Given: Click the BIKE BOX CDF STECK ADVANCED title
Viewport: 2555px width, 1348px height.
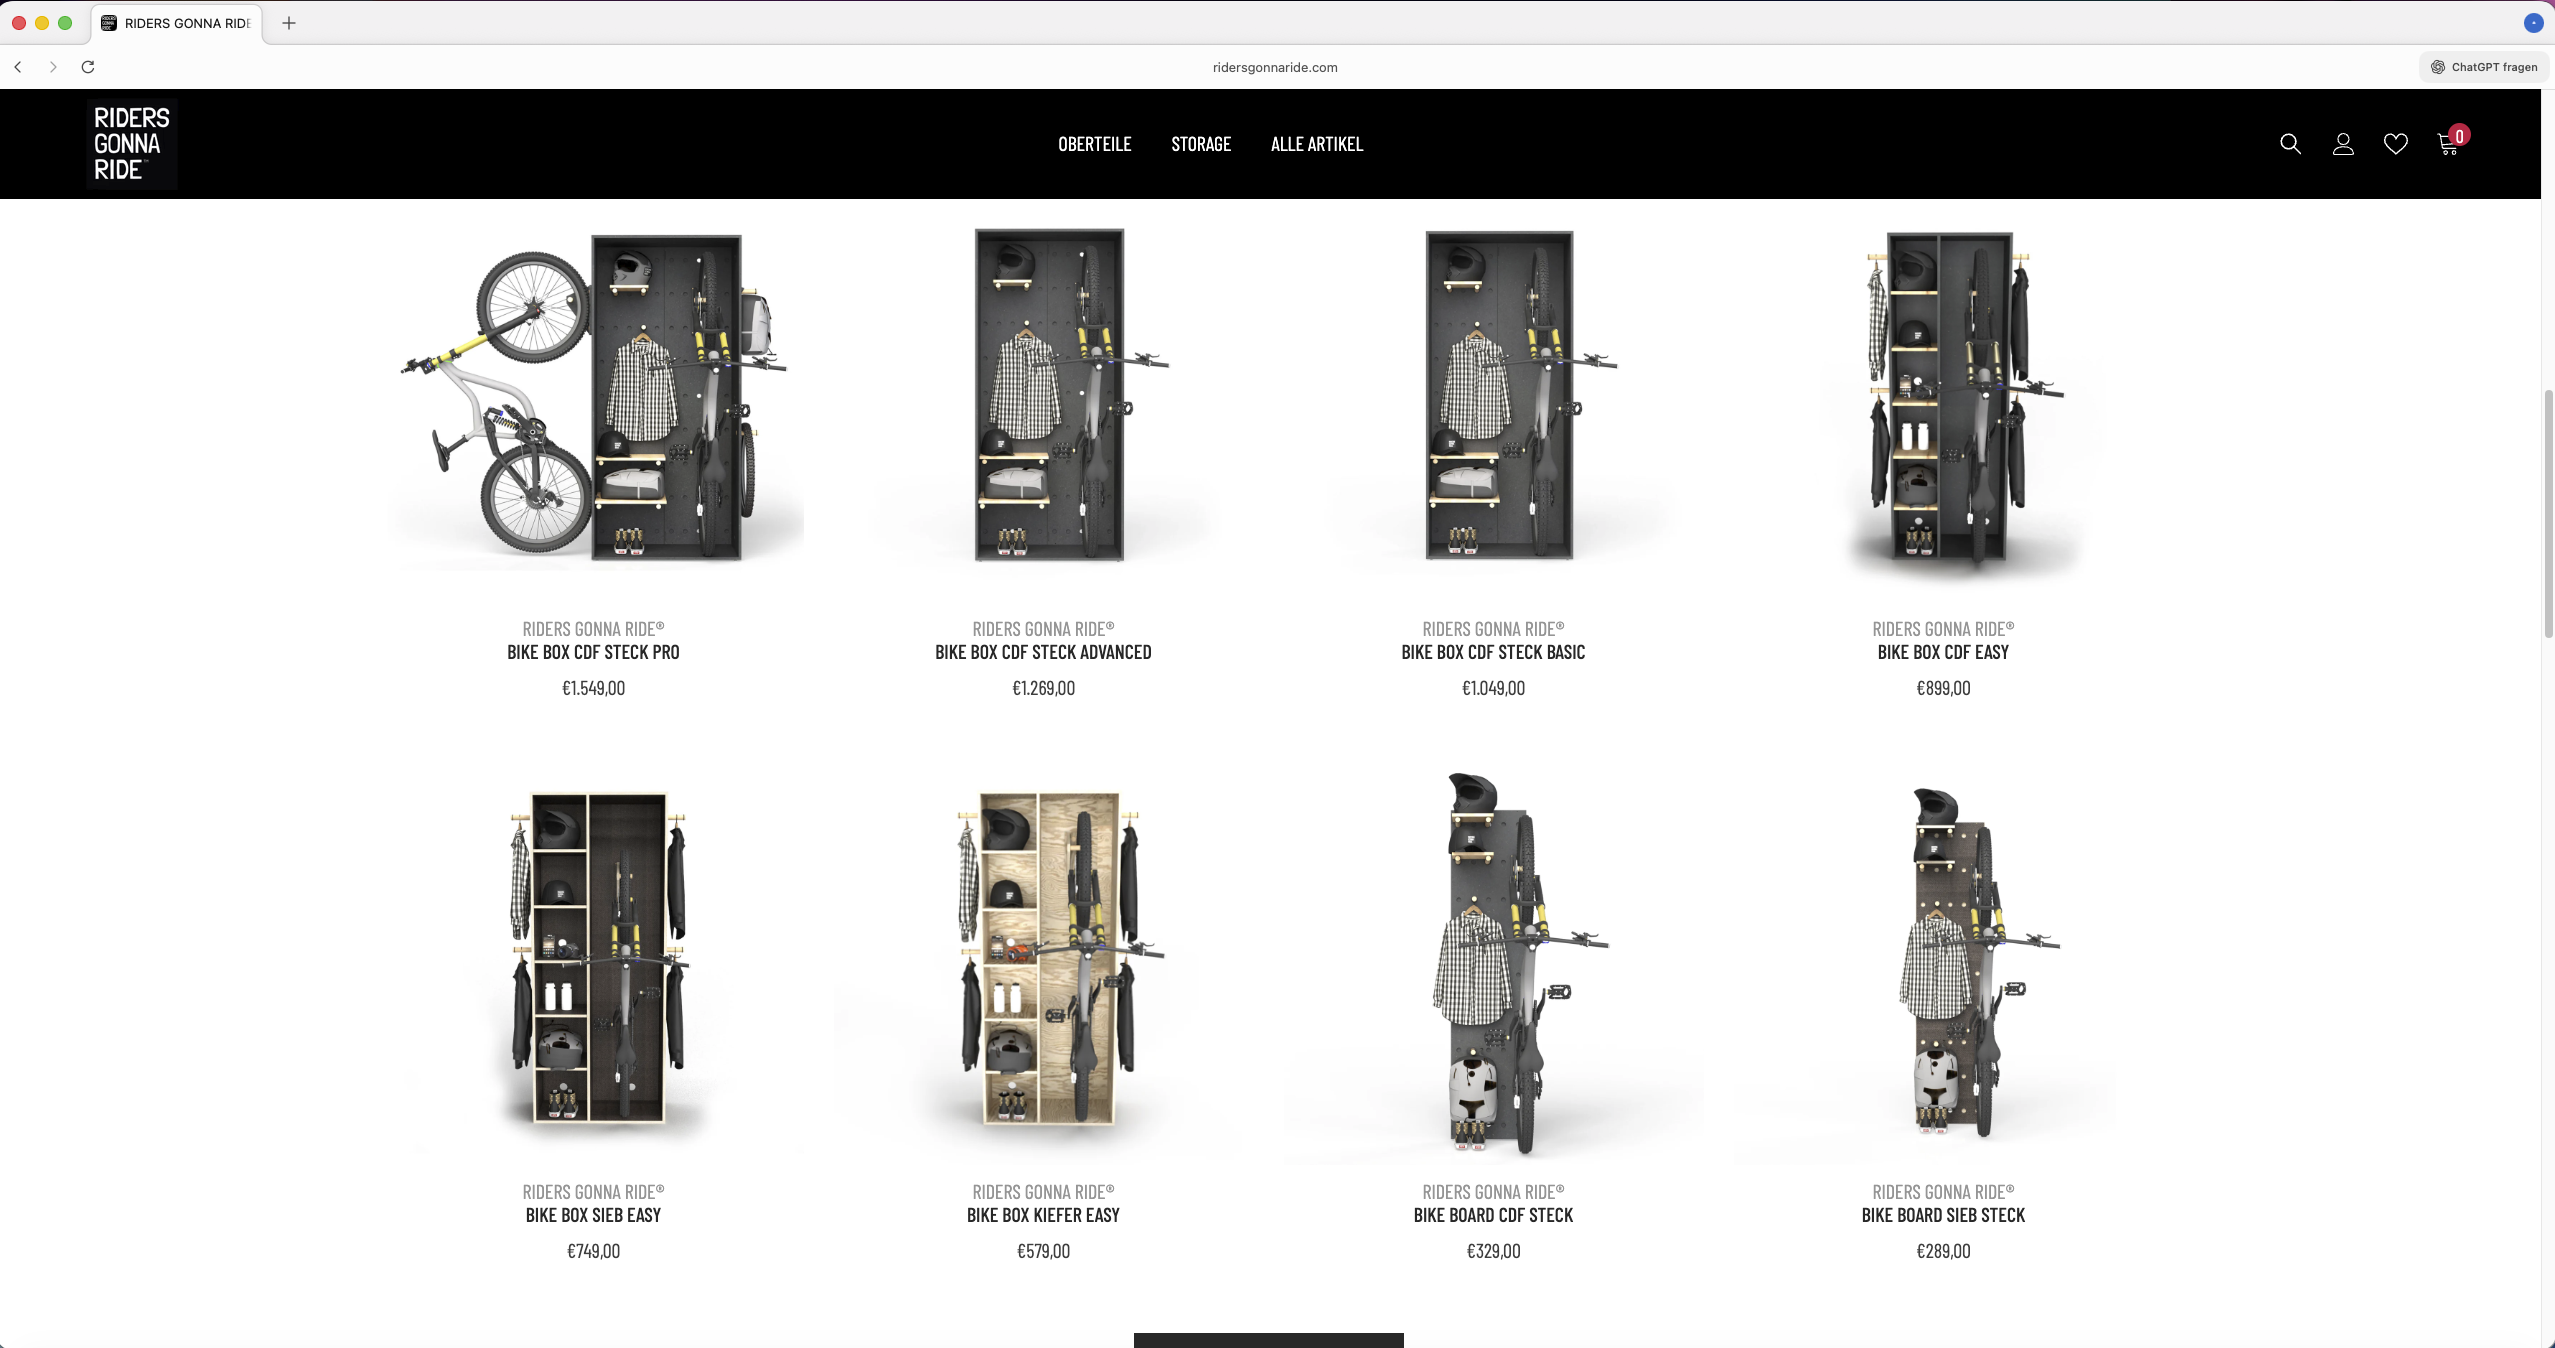Looking at the screenshot, I should pyautogui.click(x=1043, y=652).
